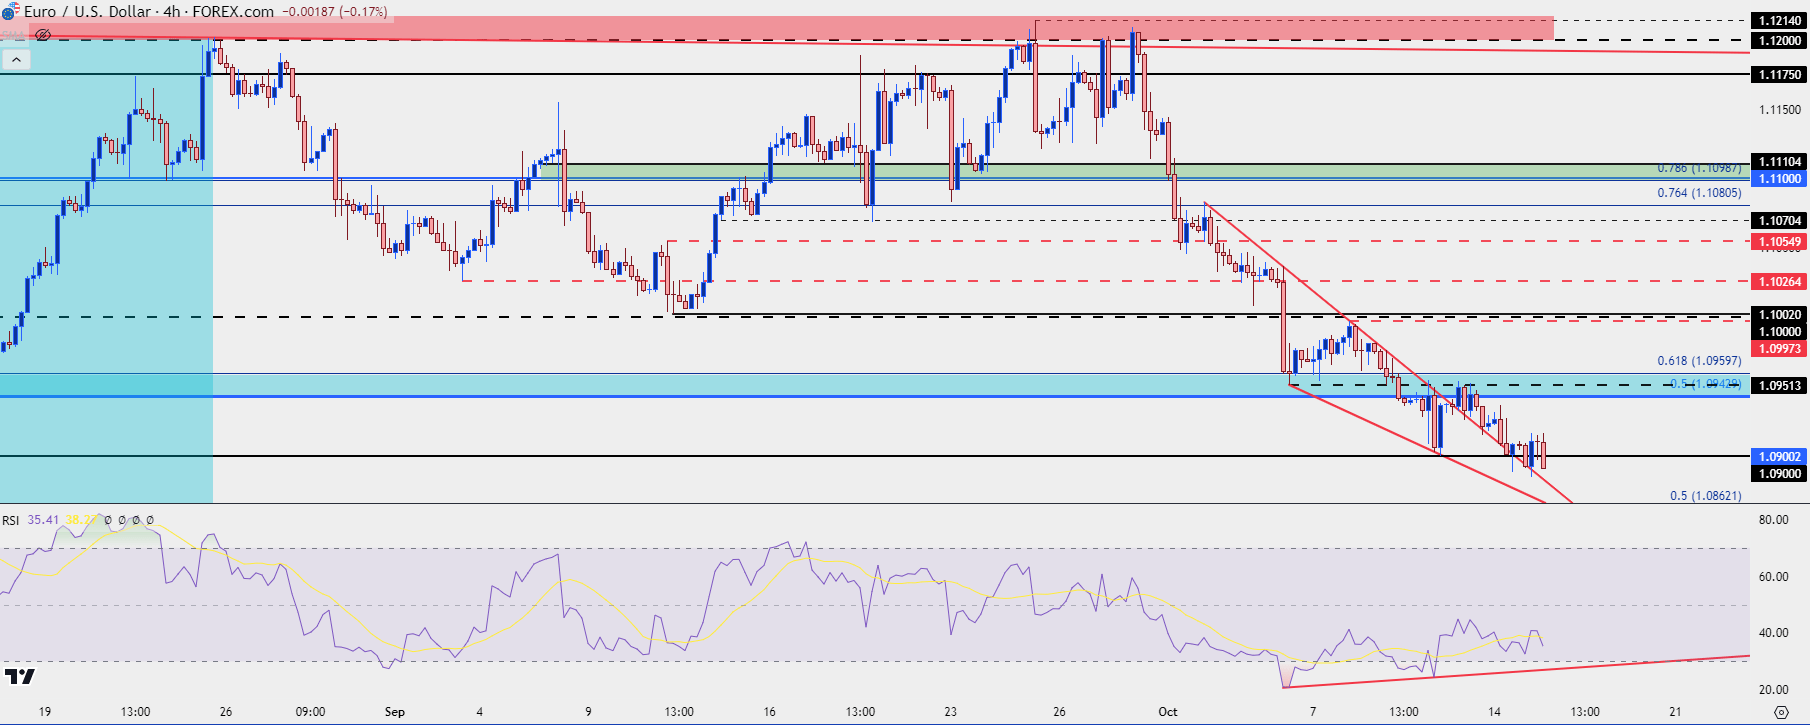
Task: Toggle the hidden SMA indicator eye icon
Action: pos(42,35)
